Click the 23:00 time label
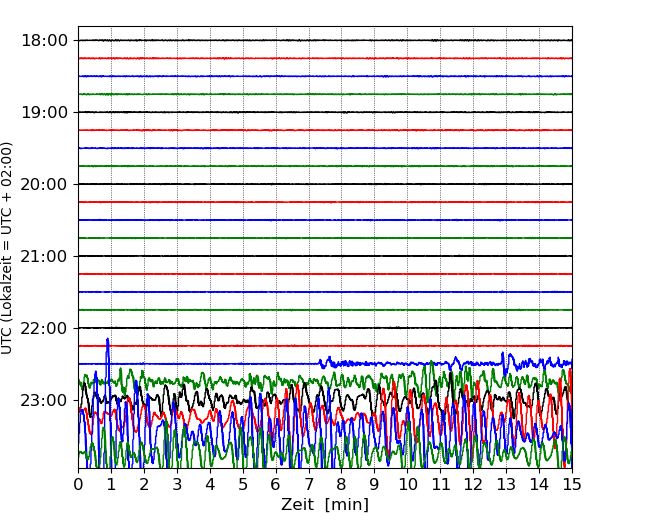The height and width of the screenshot is (520, 650). (x=44, y=401)
